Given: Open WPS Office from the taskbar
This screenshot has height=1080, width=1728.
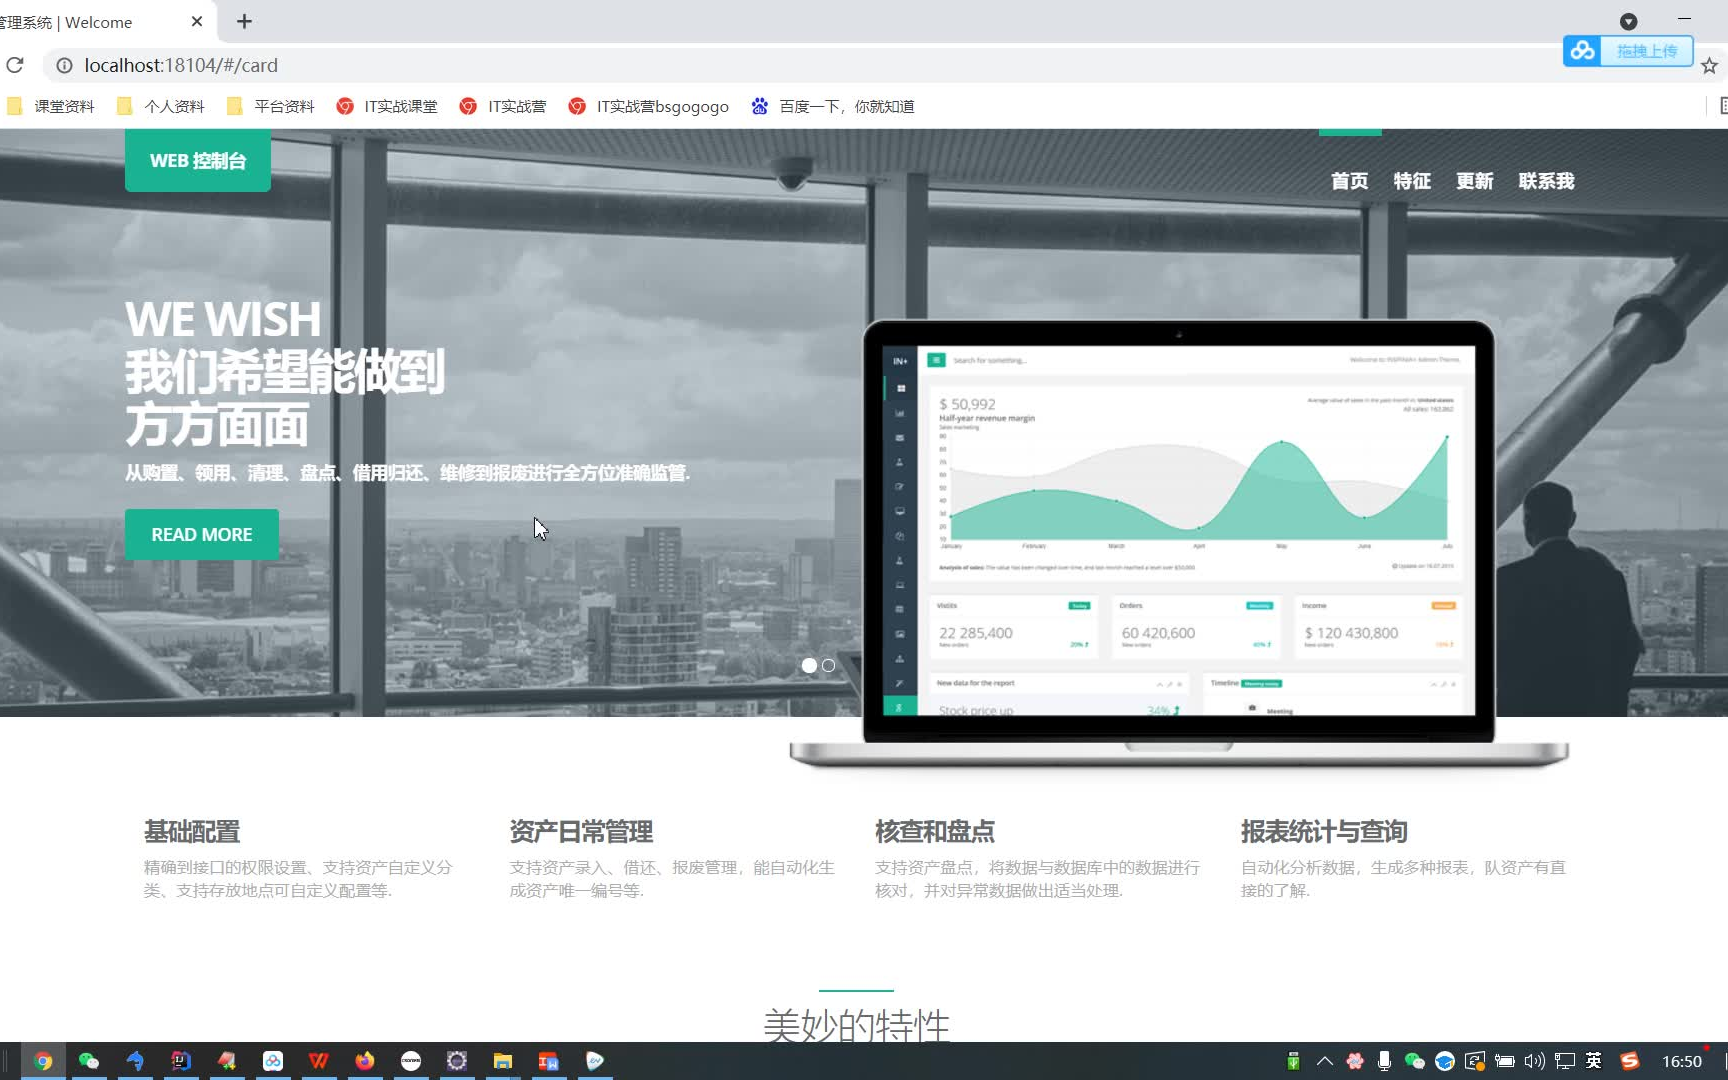Looking at the screenshot, I should (318, 1060).
